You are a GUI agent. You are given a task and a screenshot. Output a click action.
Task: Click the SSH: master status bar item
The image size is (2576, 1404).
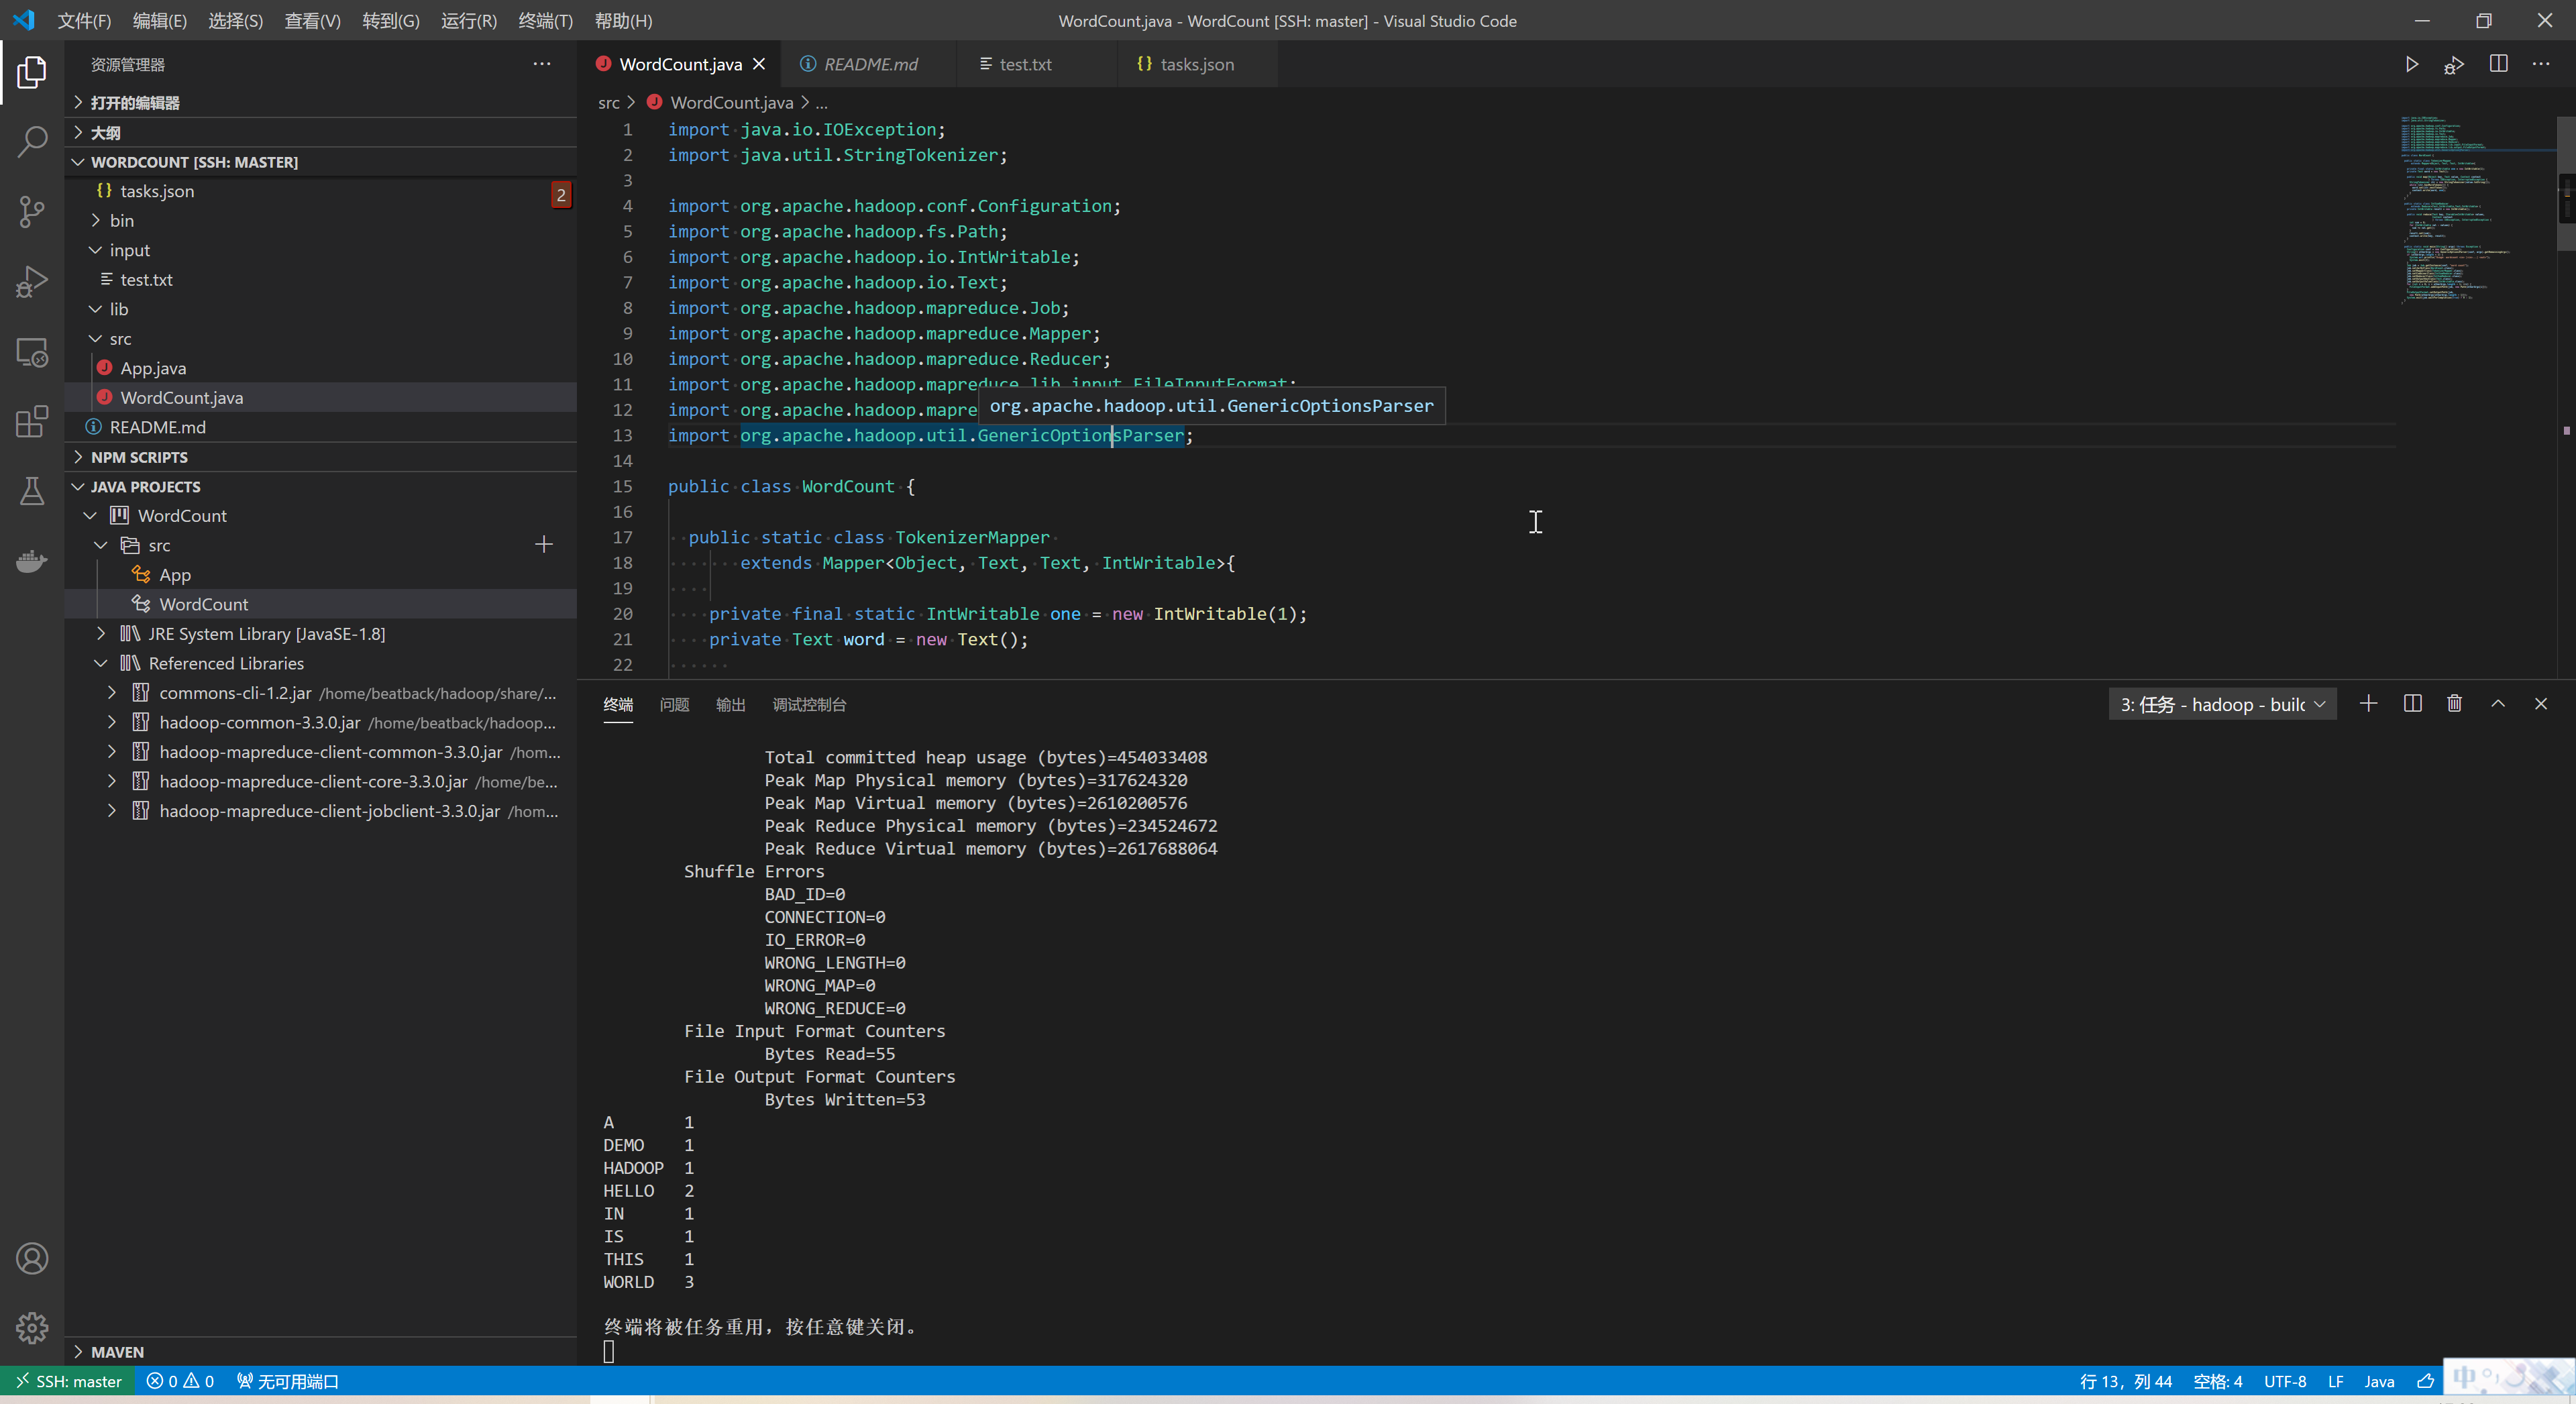point(67,1380)
